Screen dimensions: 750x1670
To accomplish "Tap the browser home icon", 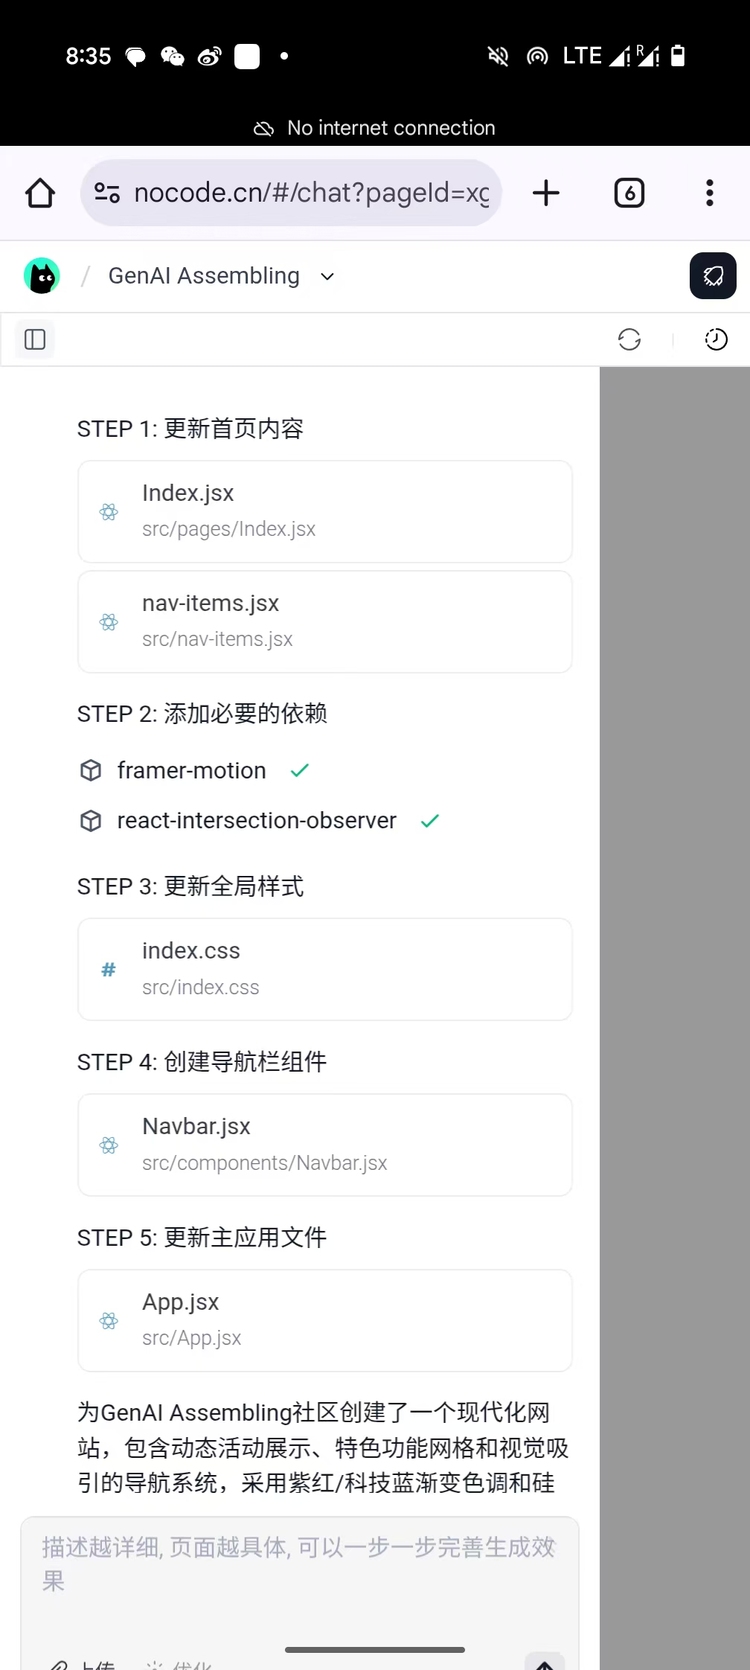I will [x=40, y=193].
